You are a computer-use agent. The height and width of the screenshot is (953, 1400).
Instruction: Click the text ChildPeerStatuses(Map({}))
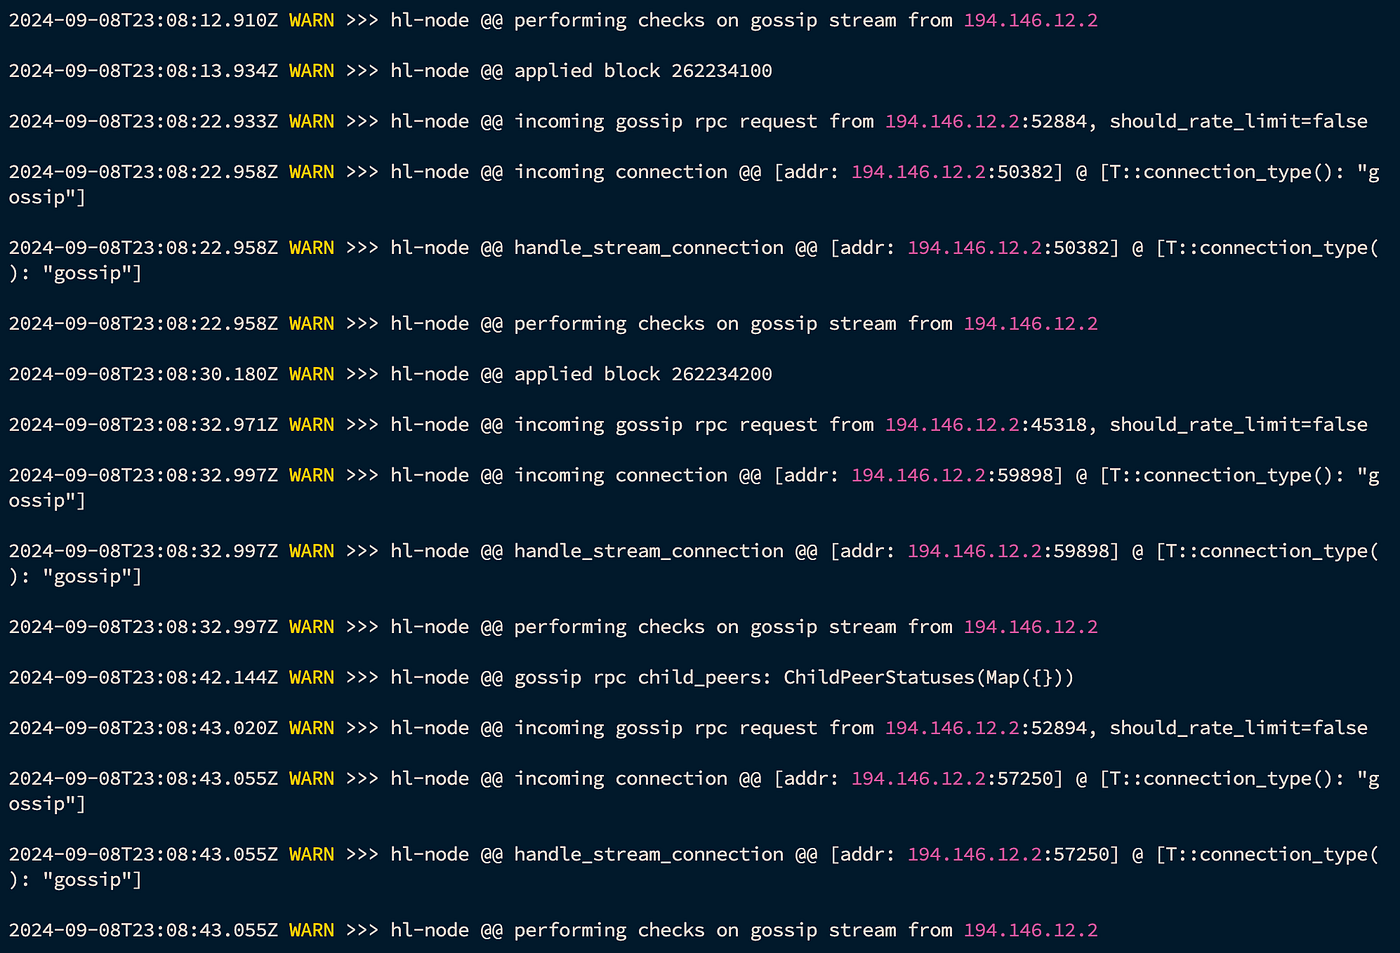click(929, 678)
